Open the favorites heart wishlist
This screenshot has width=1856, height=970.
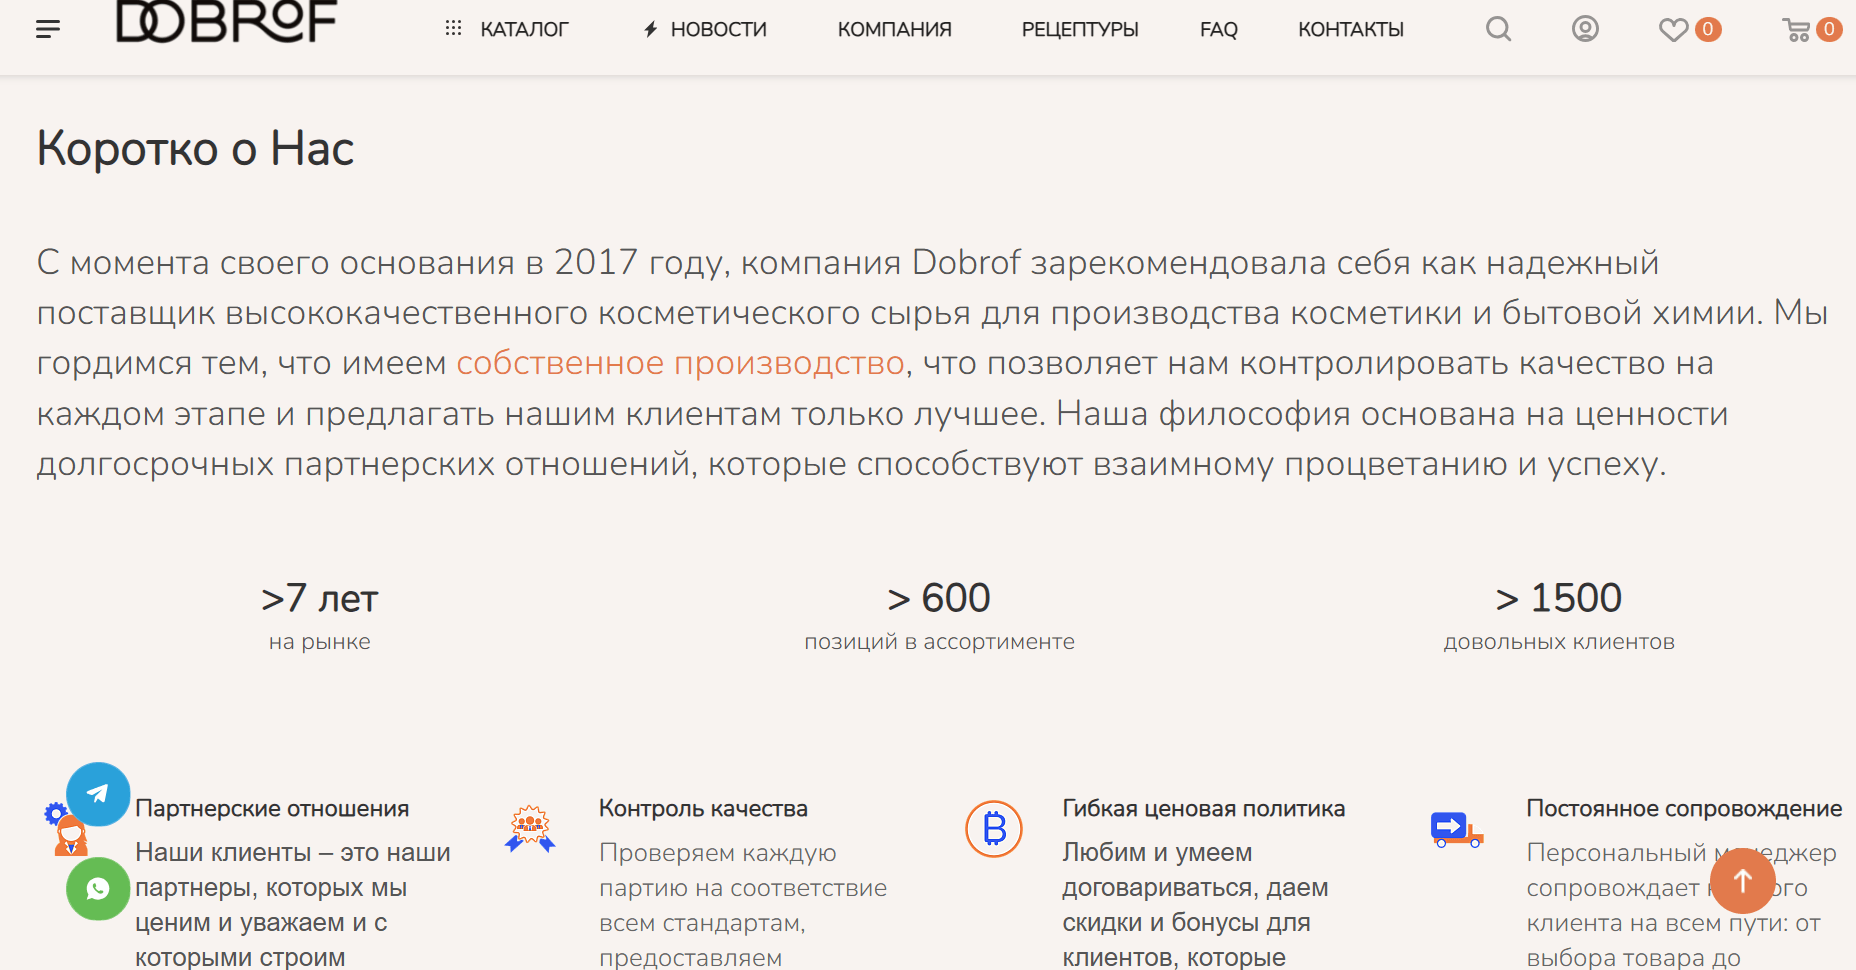(1673, 30)
